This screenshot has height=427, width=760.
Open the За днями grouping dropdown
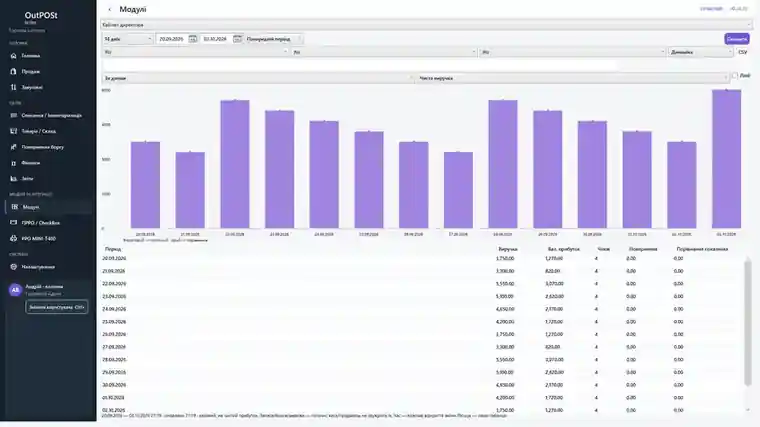pos(258,78)
